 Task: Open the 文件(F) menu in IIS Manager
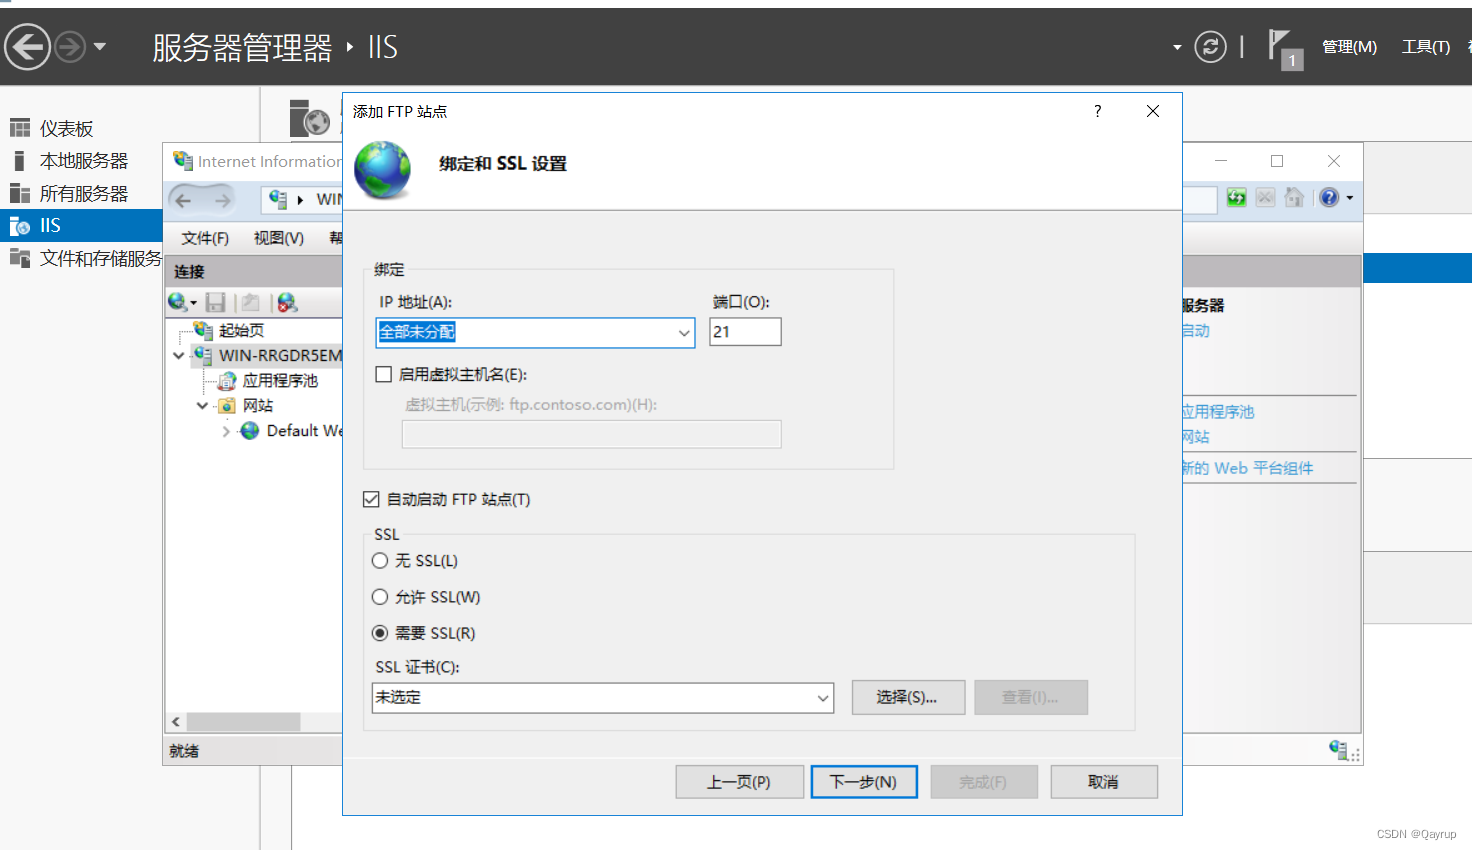(203, 238)
